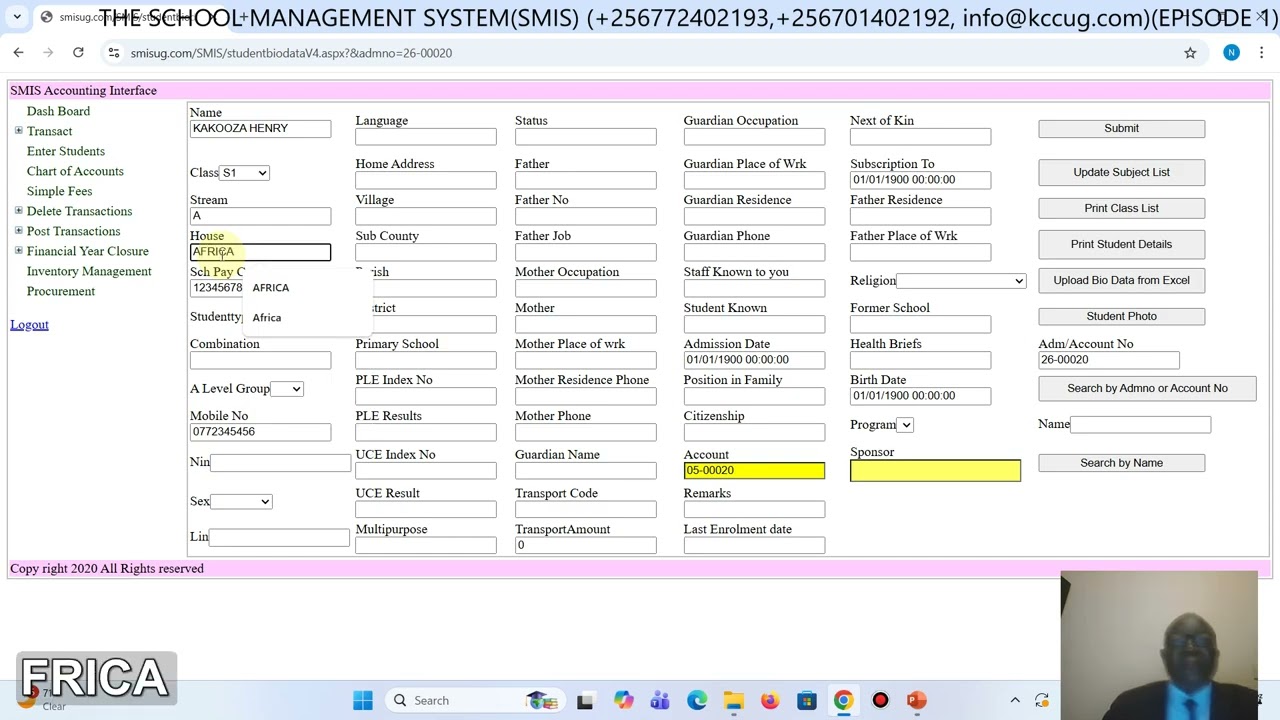Open Firefox from the taskbar

pyautogui.click(x=770, y=700)
